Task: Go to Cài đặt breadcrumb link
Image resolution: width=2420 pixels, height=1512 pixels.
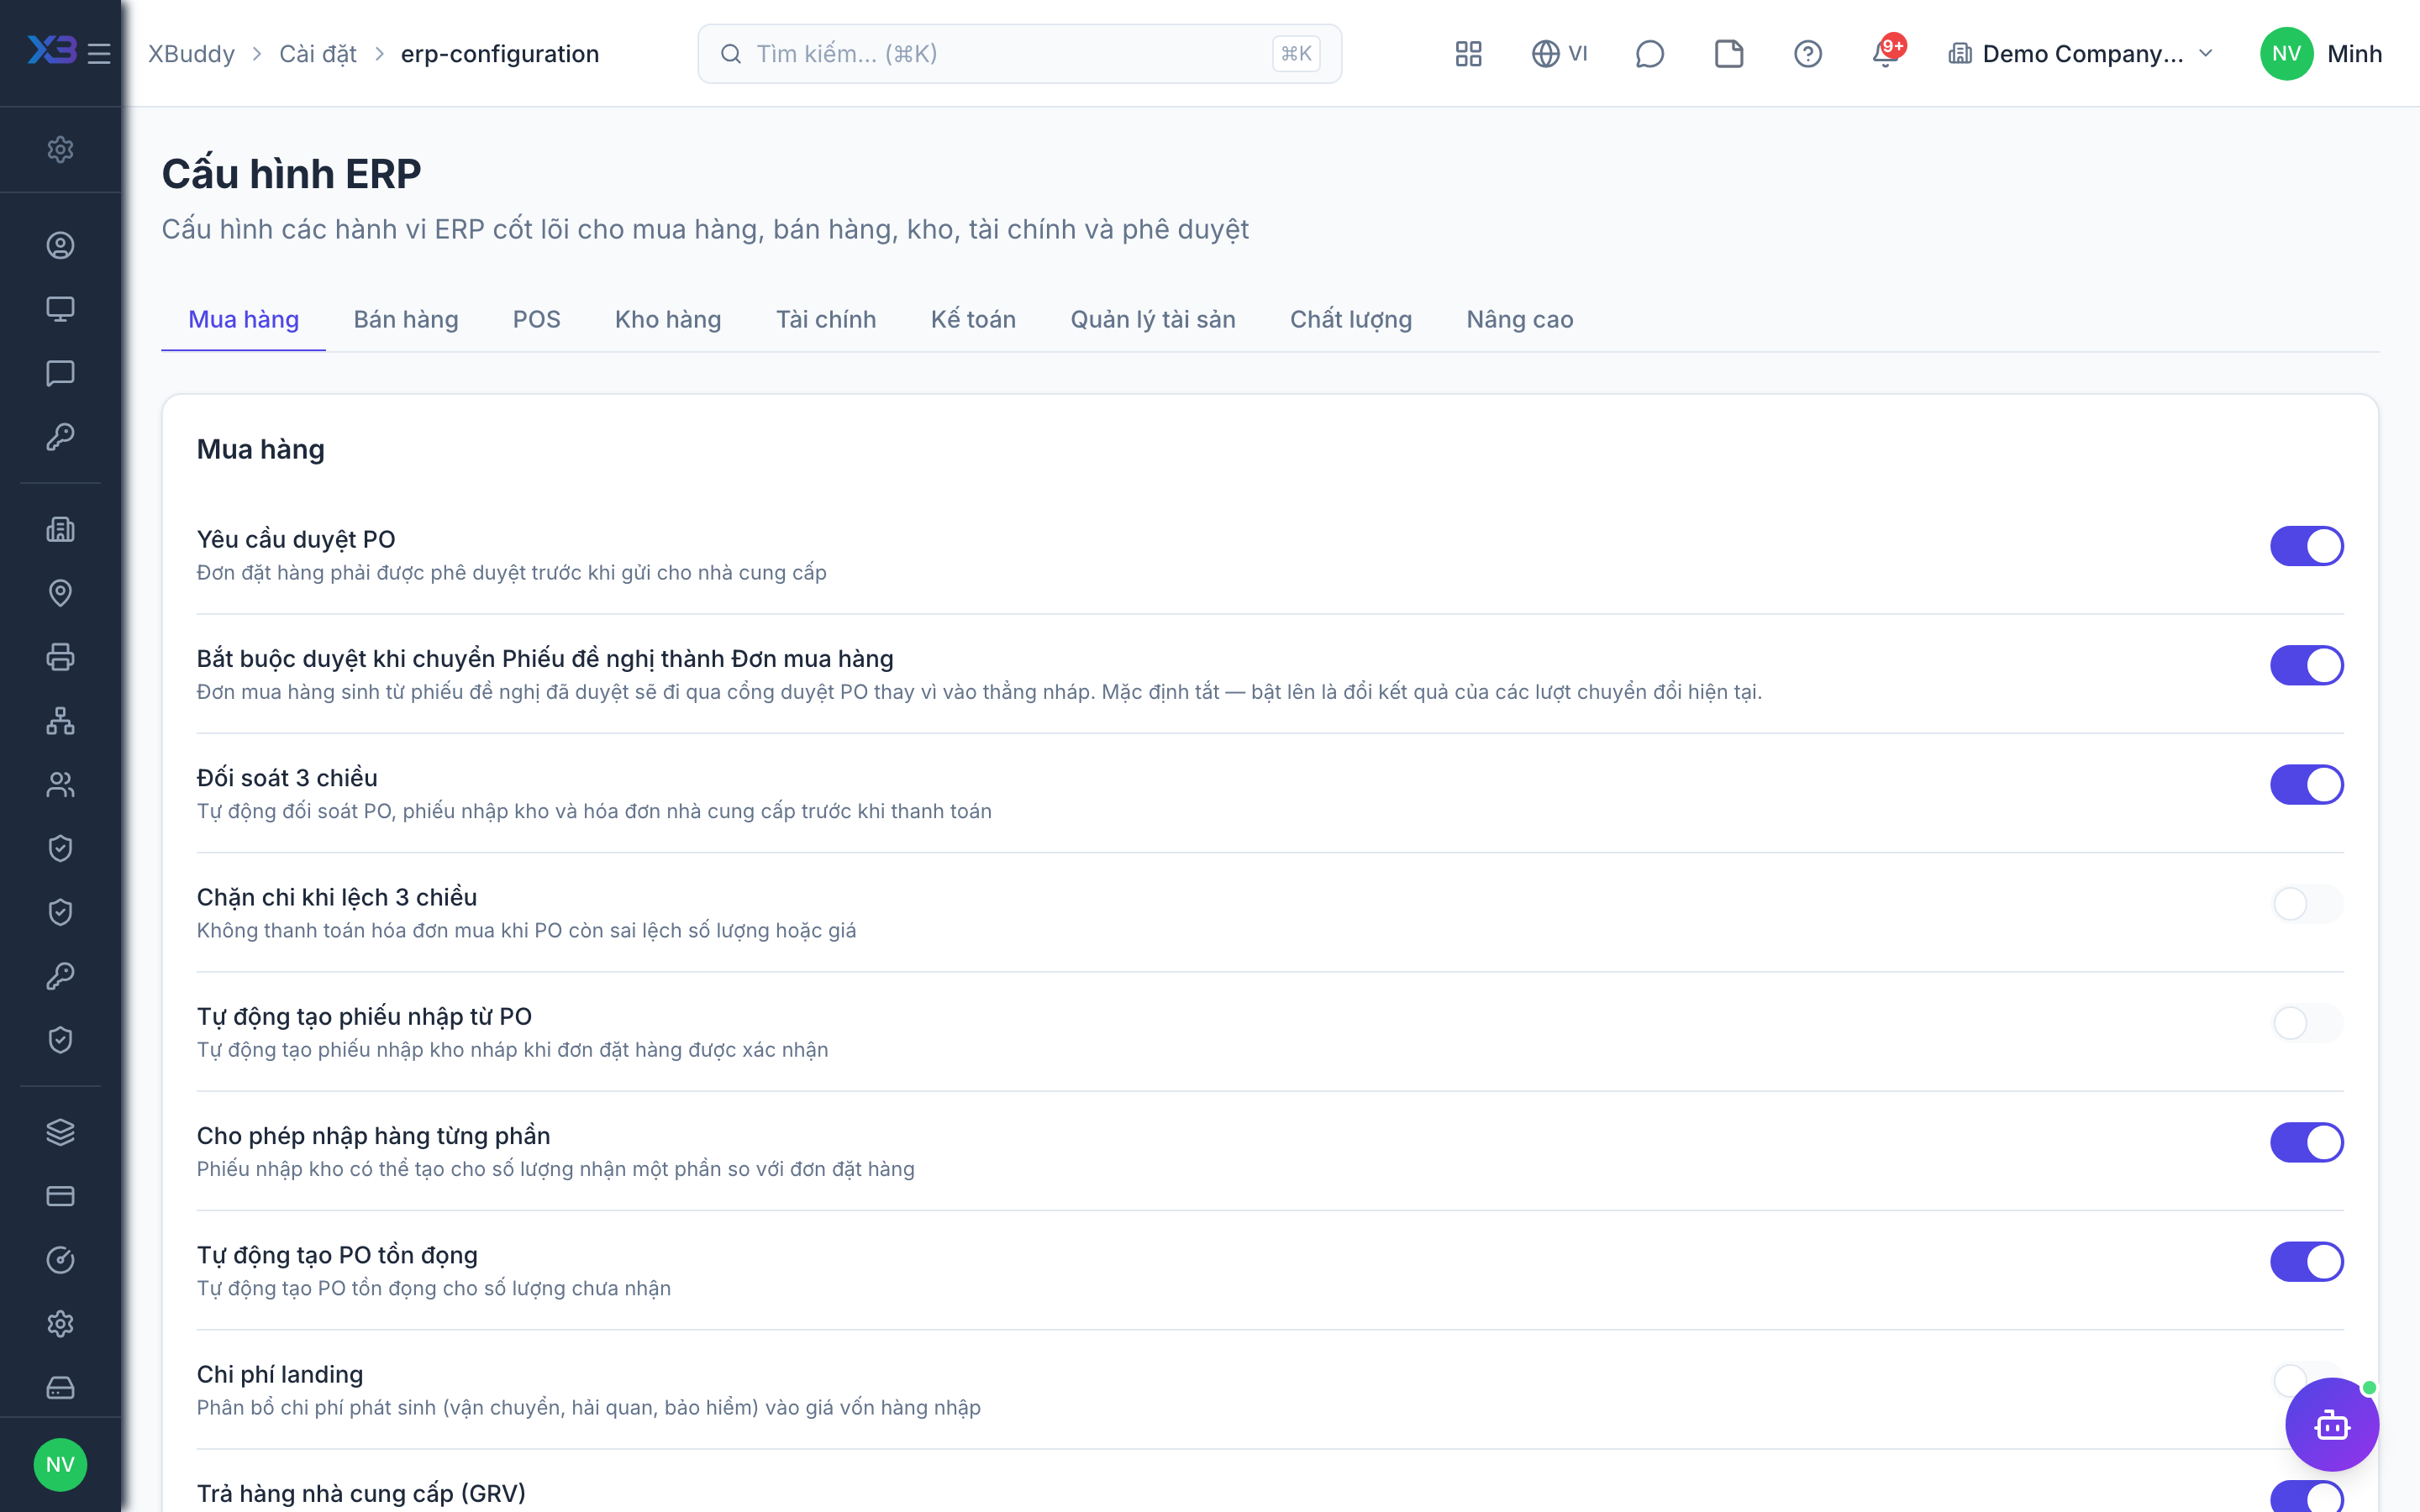Action: coord(318,54)
